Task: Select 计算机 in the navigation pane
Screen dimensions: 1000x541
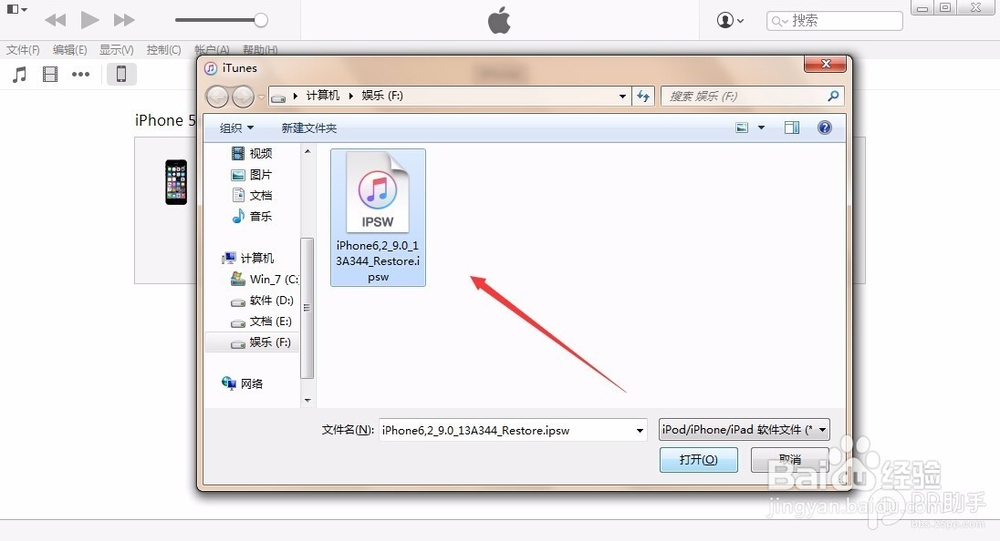Action: [x=249, y=258]
